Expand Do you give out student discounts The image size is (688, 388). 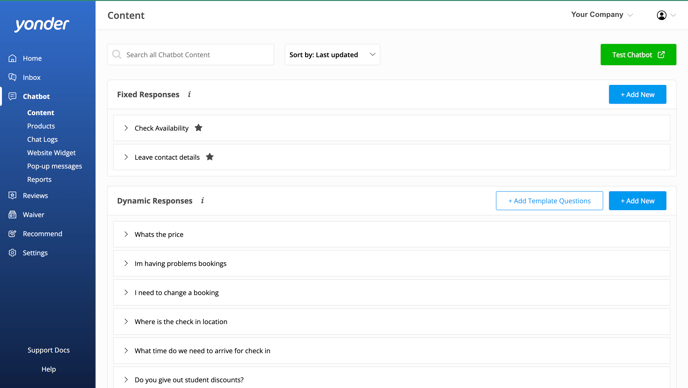pos(126,380)
